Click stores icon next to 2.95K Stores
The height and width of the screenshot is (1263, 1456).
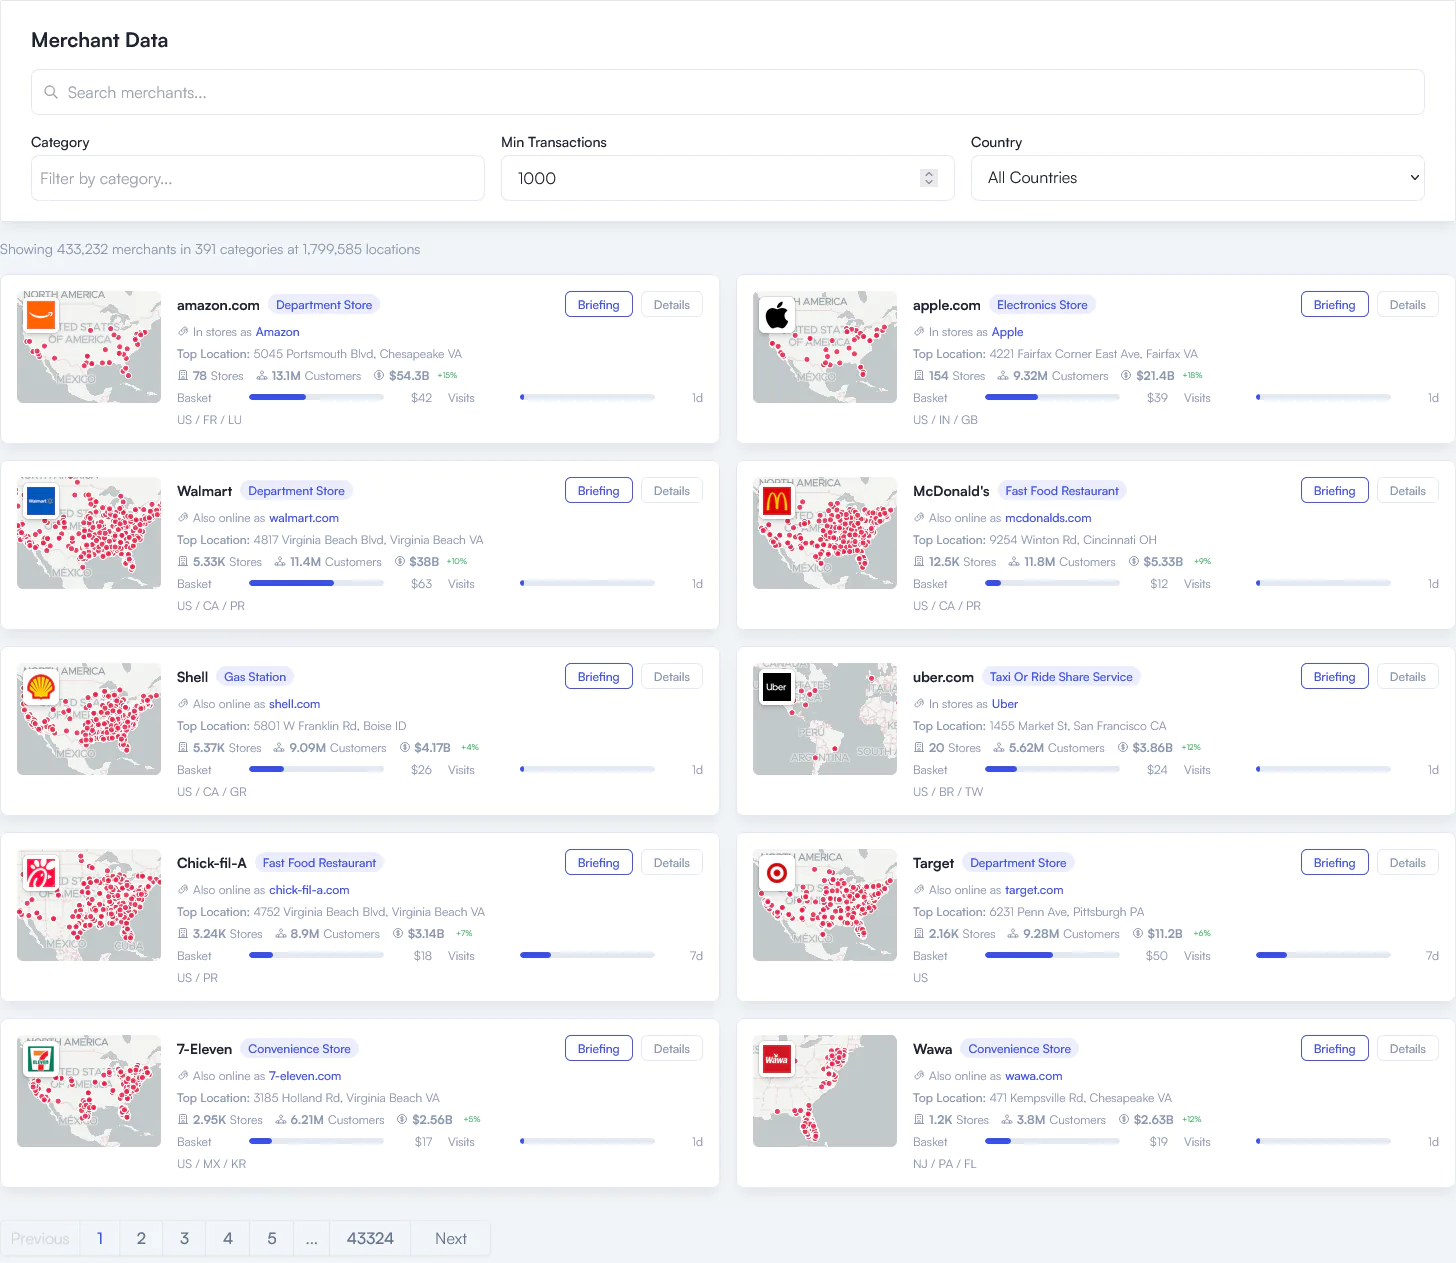(183, 1120)
